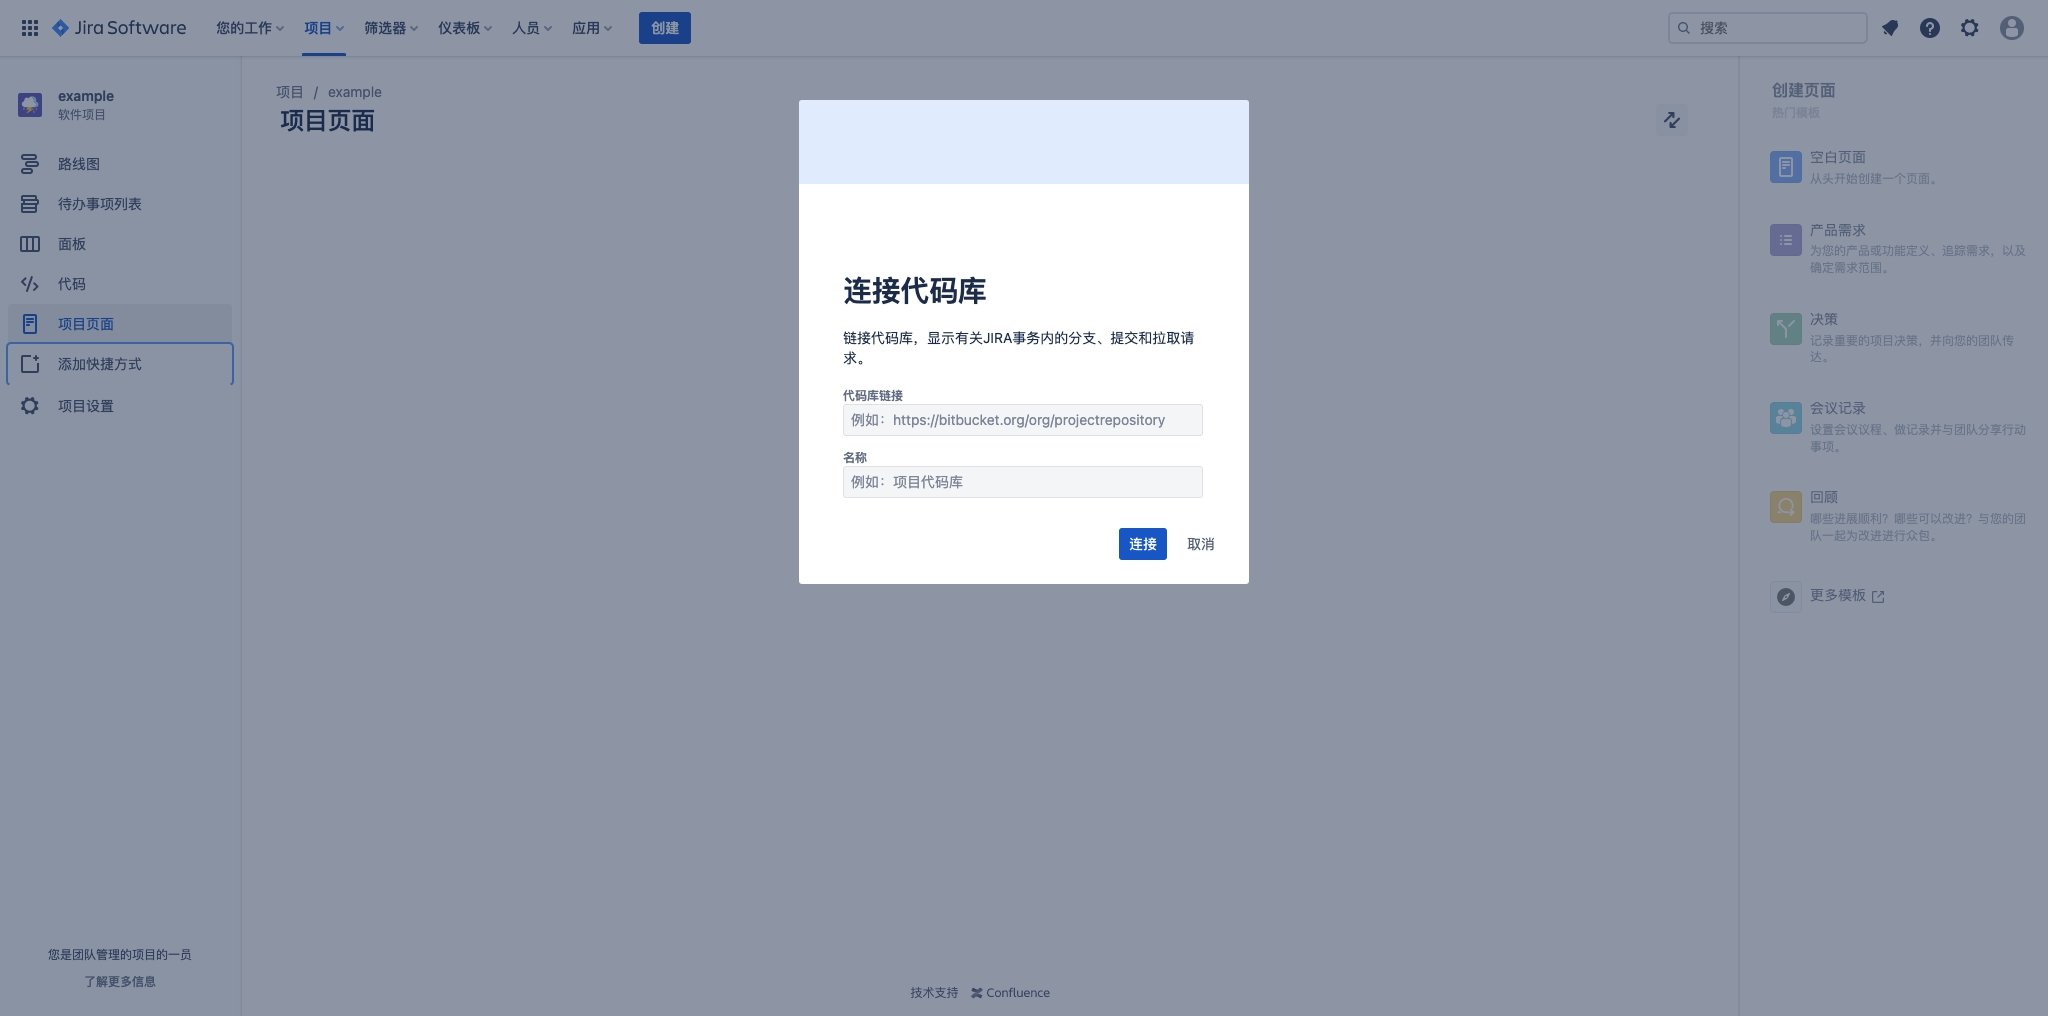Image resolution: width=2048 pixels, height=1016 pixels.
Task: Click the 名称 input field
Action: [1023, 482]
